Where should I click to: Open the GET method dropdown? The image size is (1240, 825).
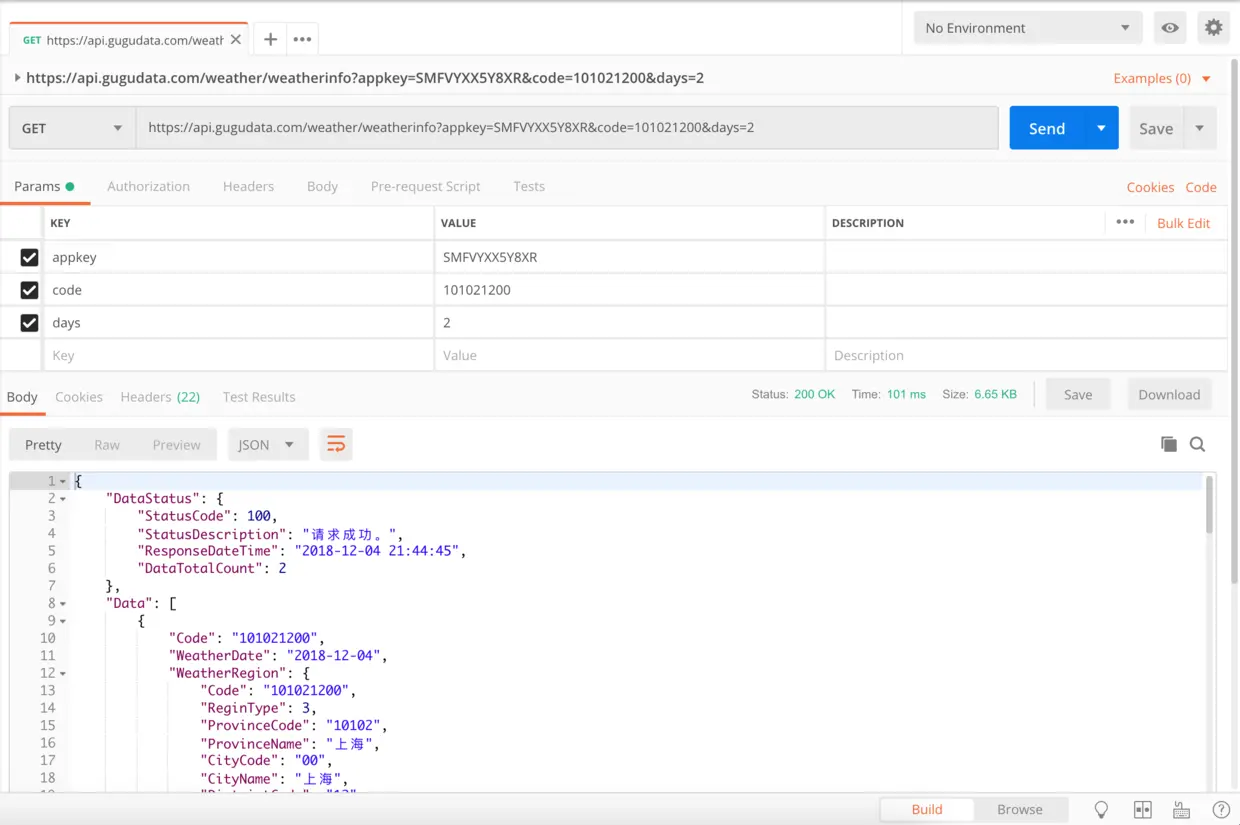click(x=72, y=128)
